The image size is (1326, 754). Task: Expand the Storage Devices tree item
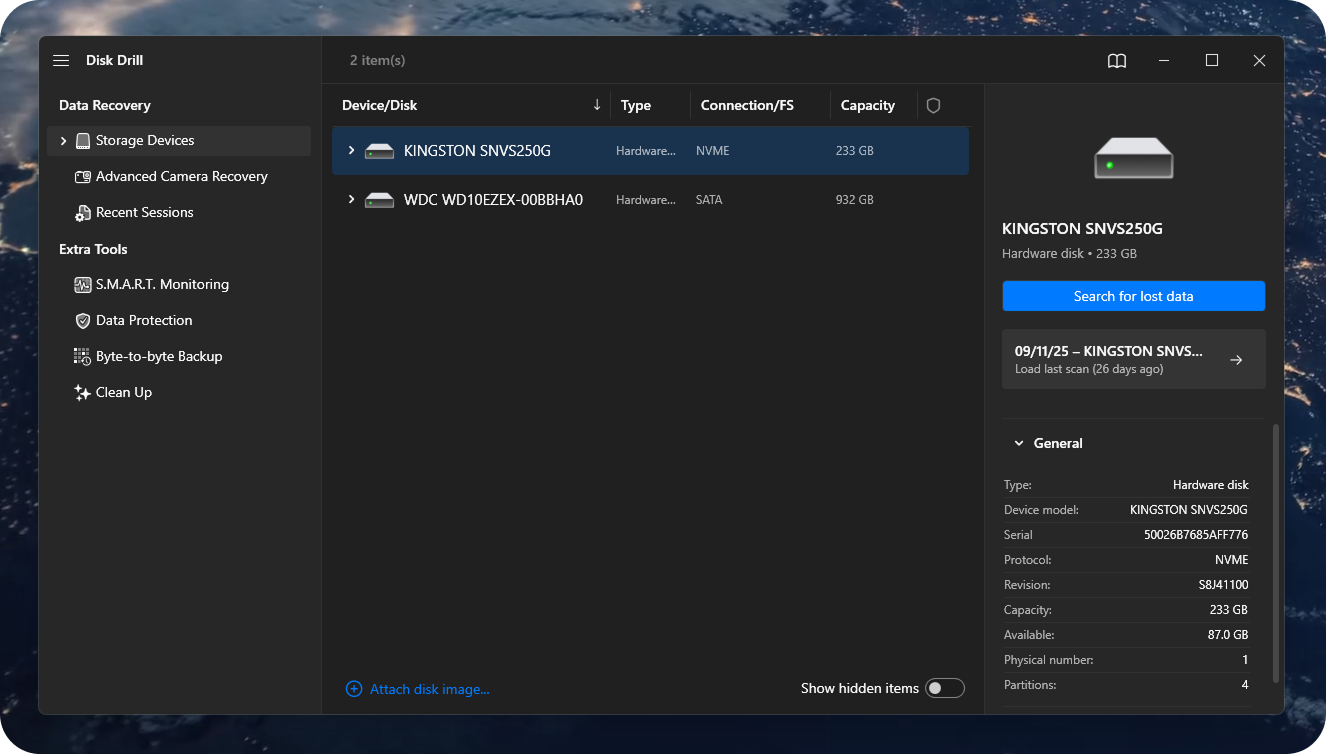pyautogui.click(x=64, y=141)
